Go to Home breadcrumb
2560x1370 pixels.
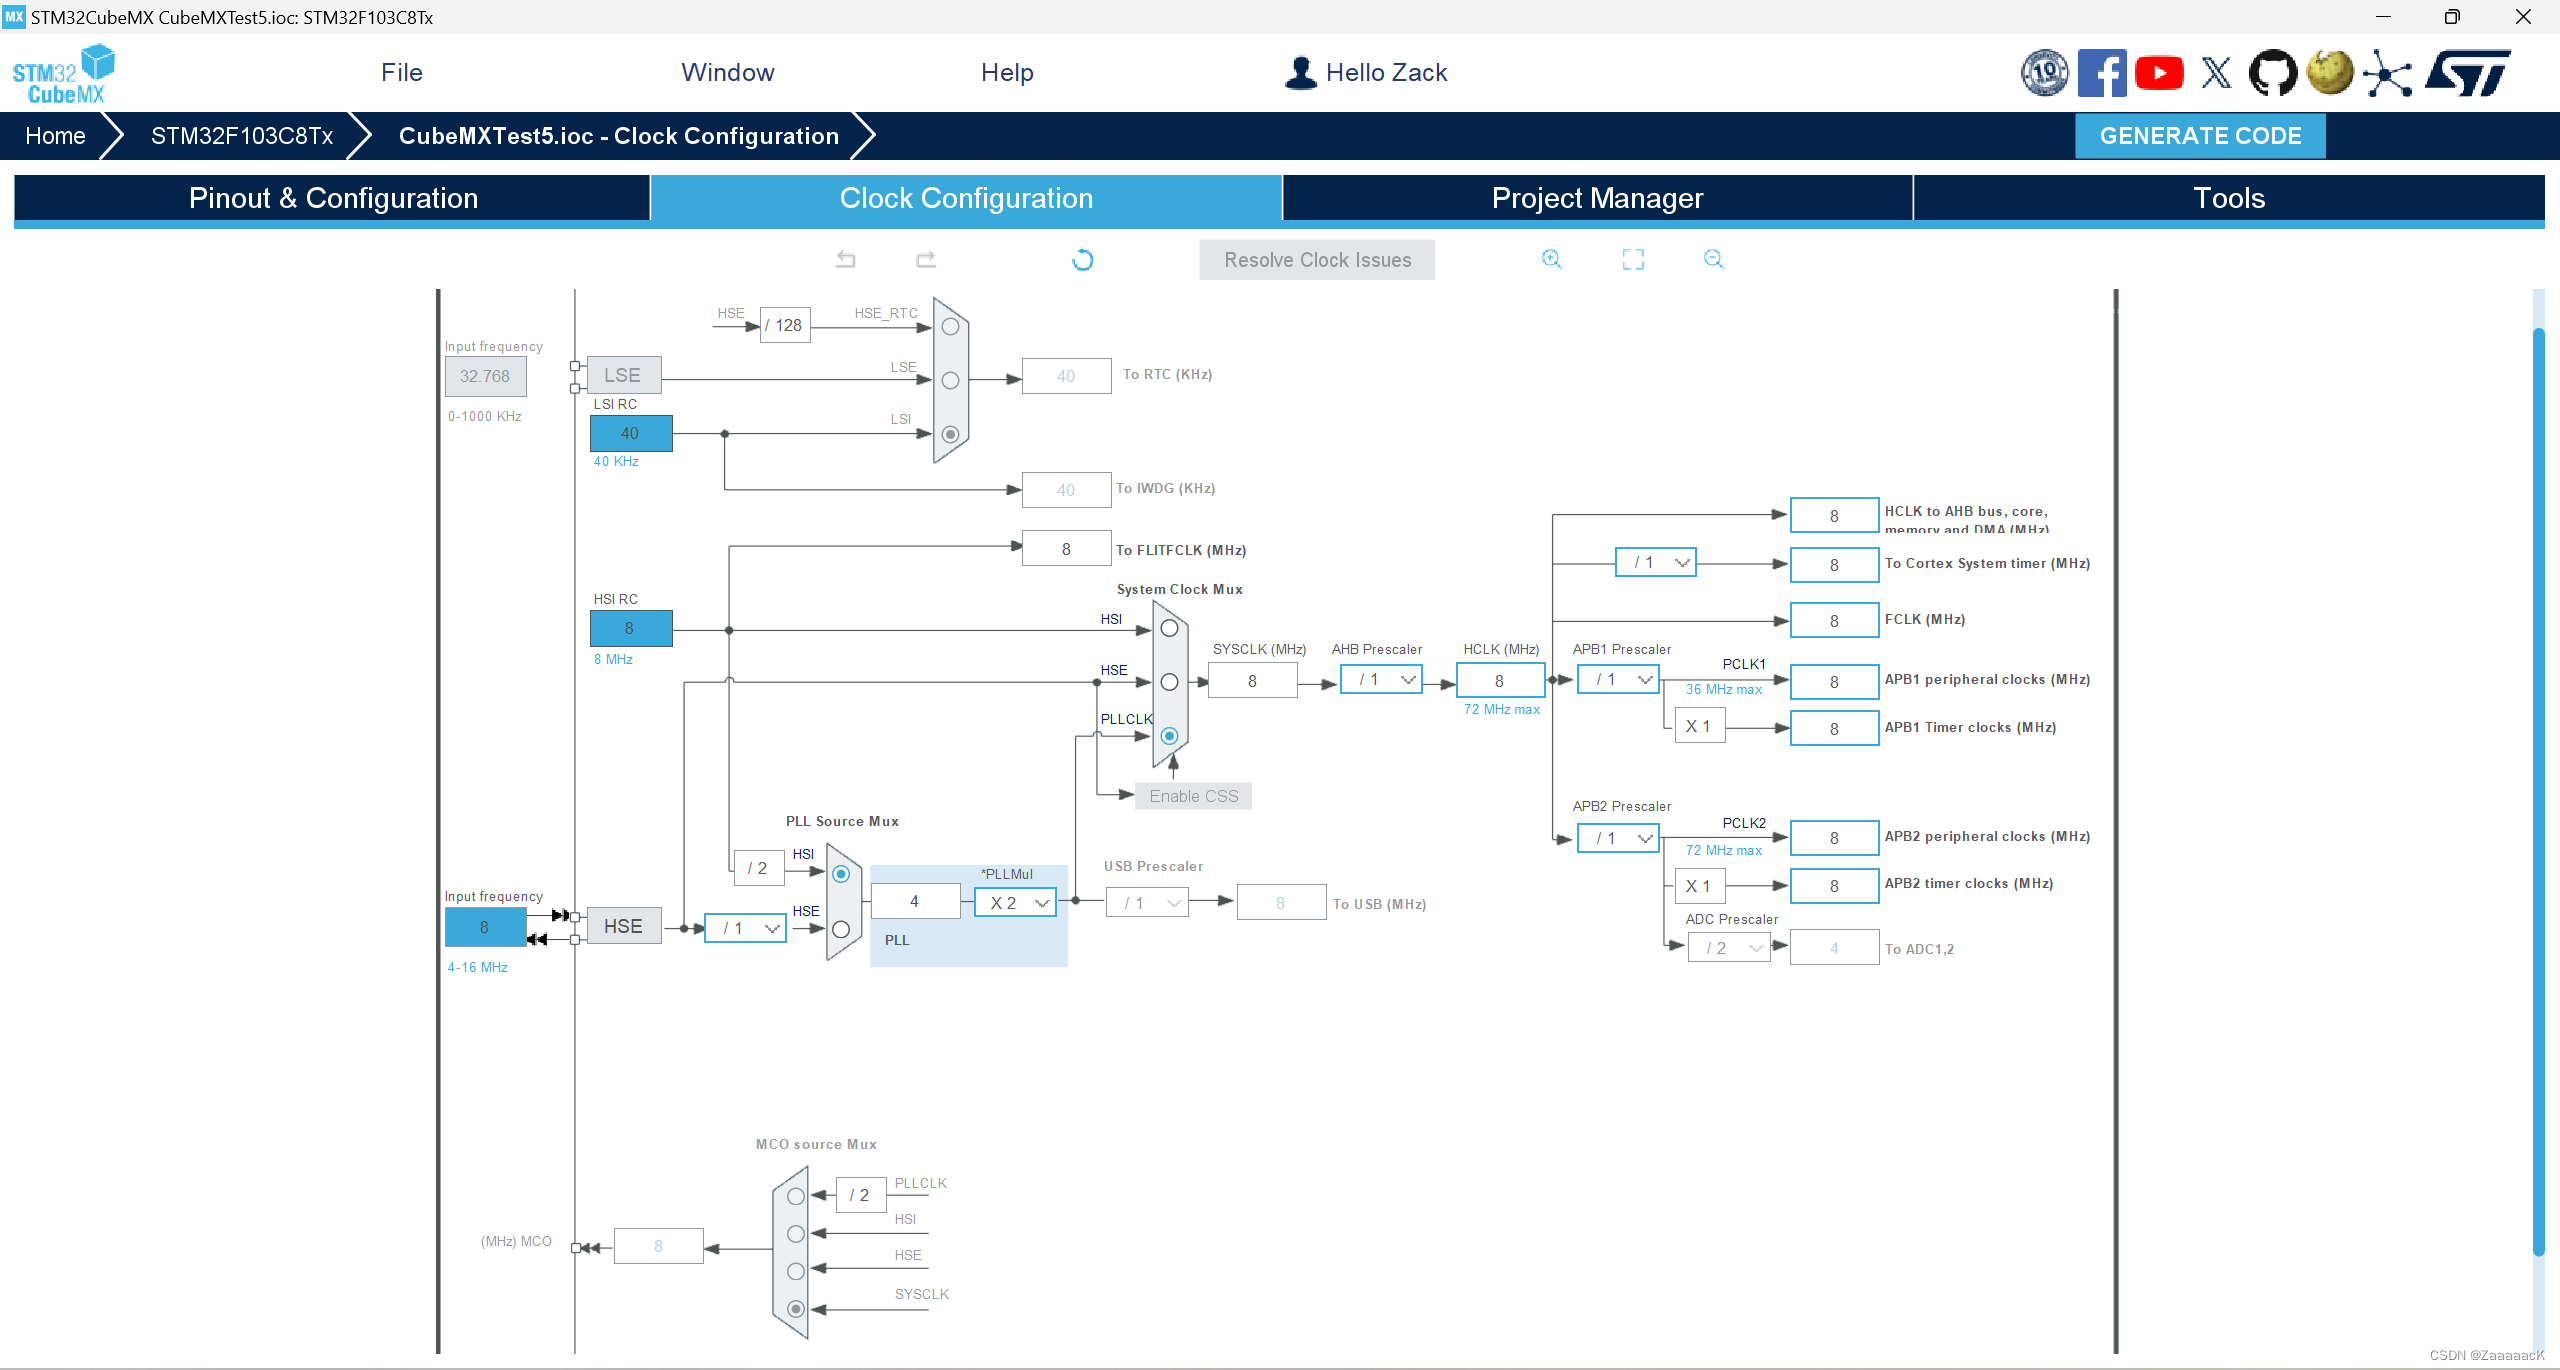(x=55, y=136)
